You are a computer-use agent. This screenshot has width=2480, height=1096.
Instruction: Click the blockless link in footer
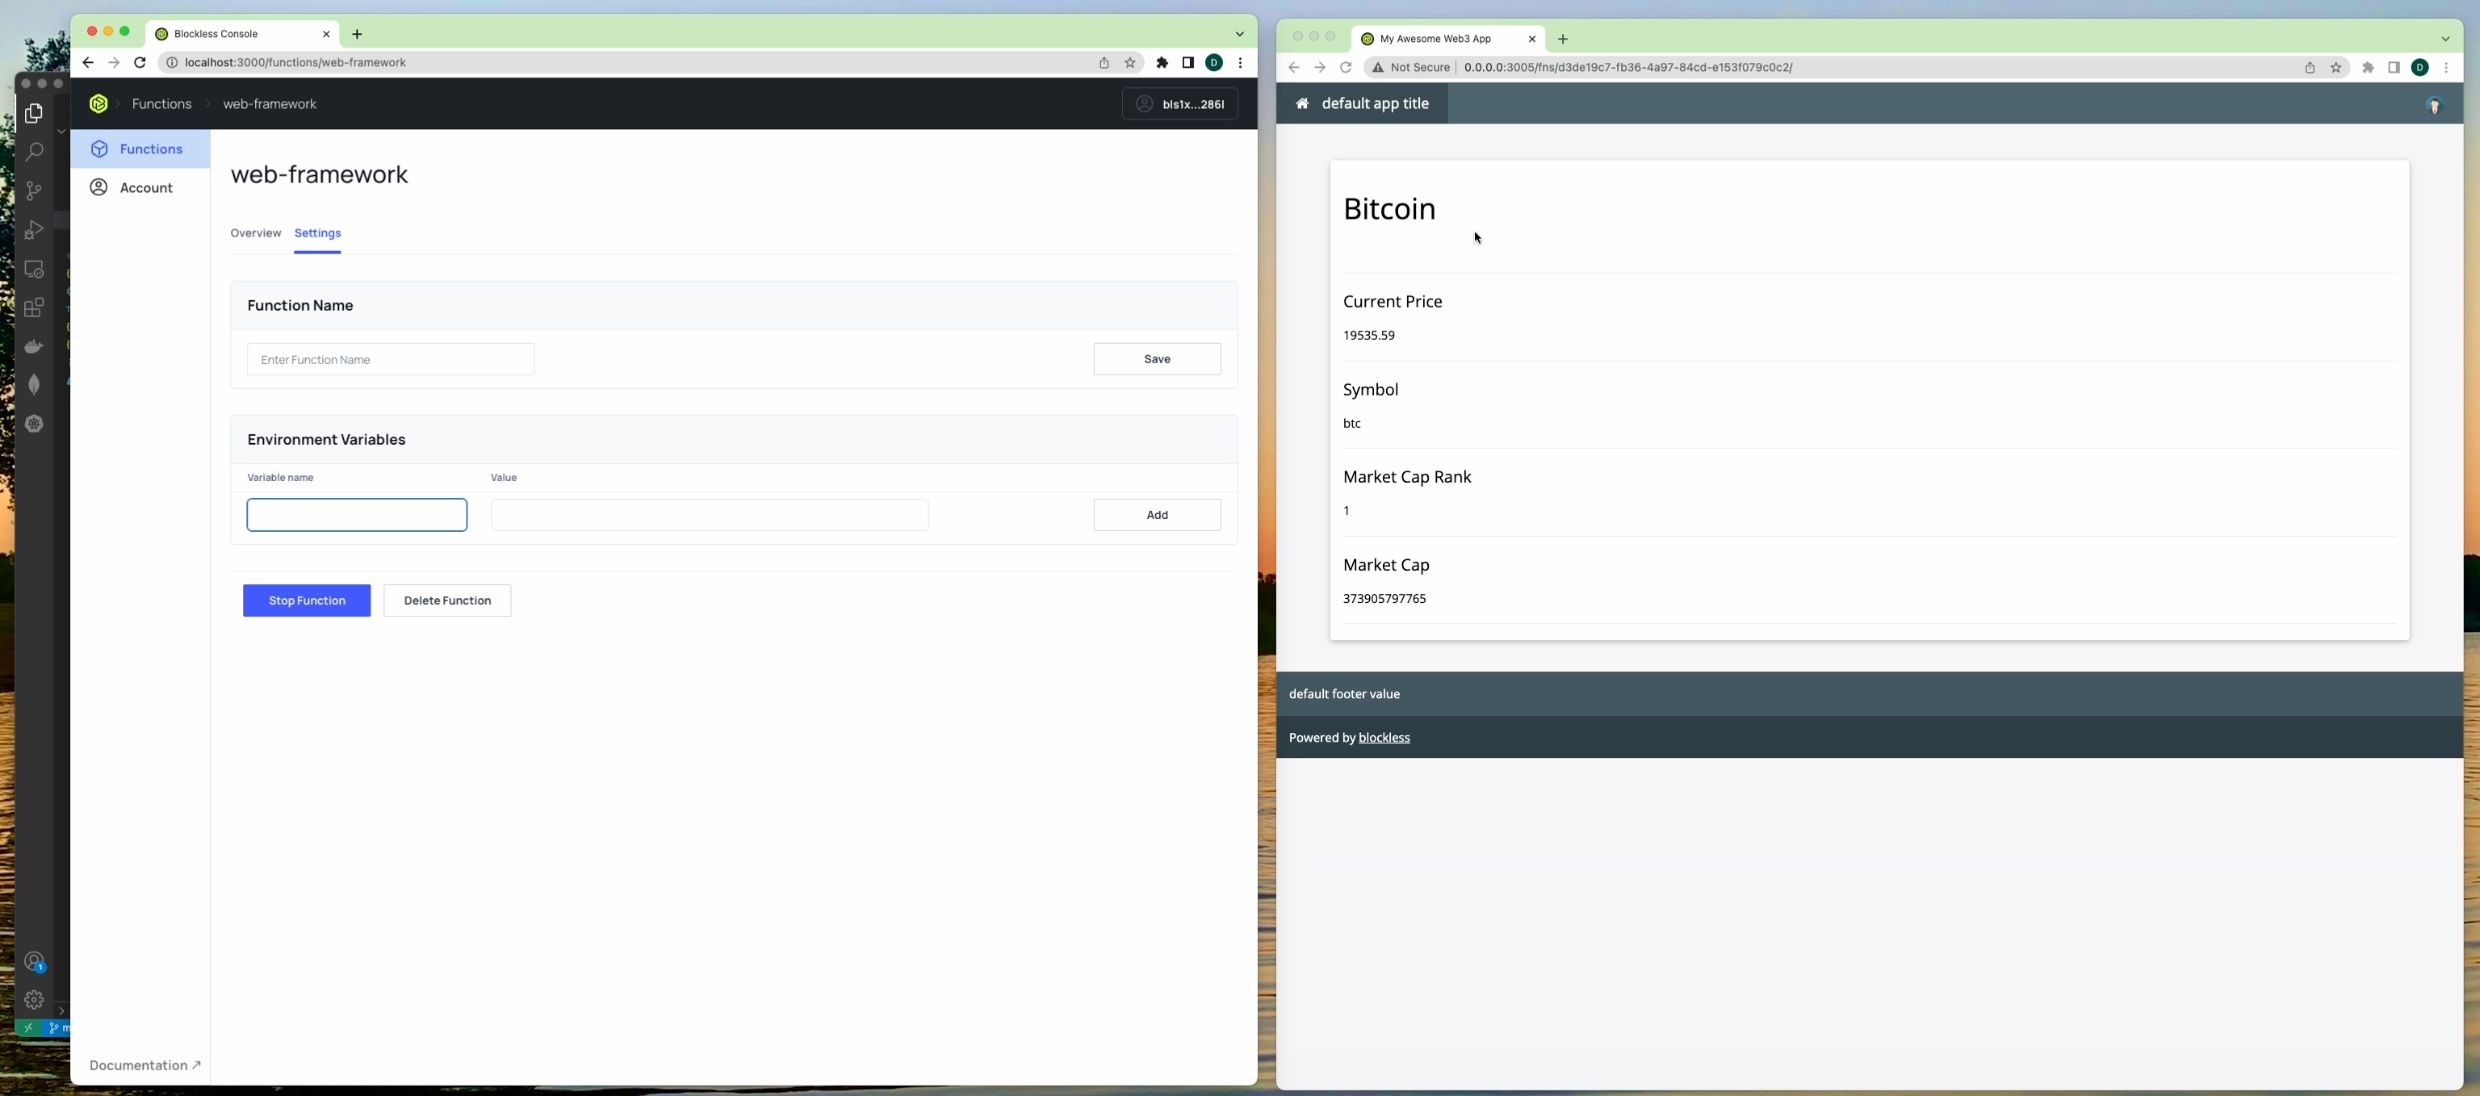(1384, 737)
